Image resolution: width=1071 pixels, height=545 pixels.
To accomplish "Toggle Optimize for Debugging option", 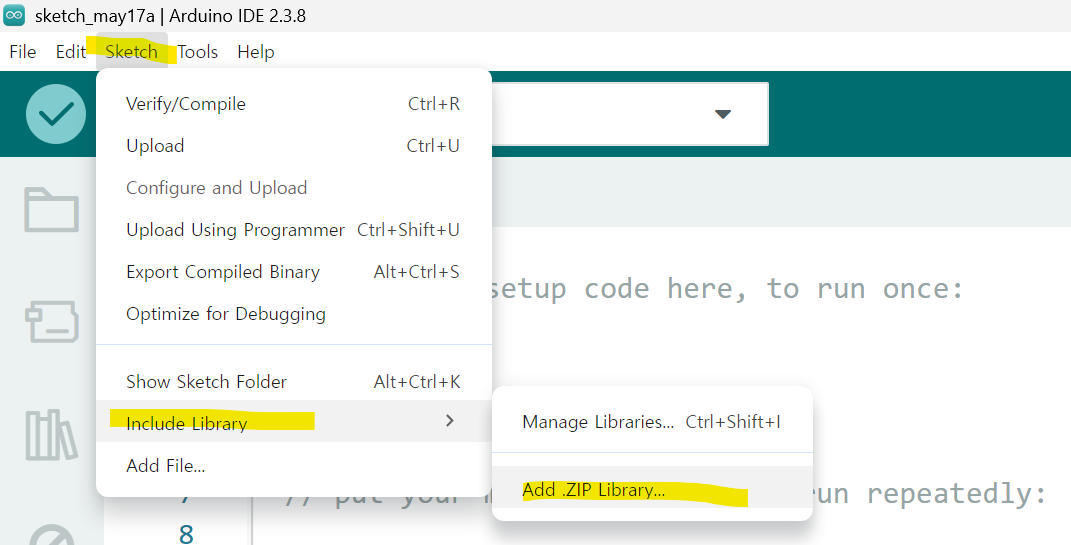I will [x=294, y=314].
